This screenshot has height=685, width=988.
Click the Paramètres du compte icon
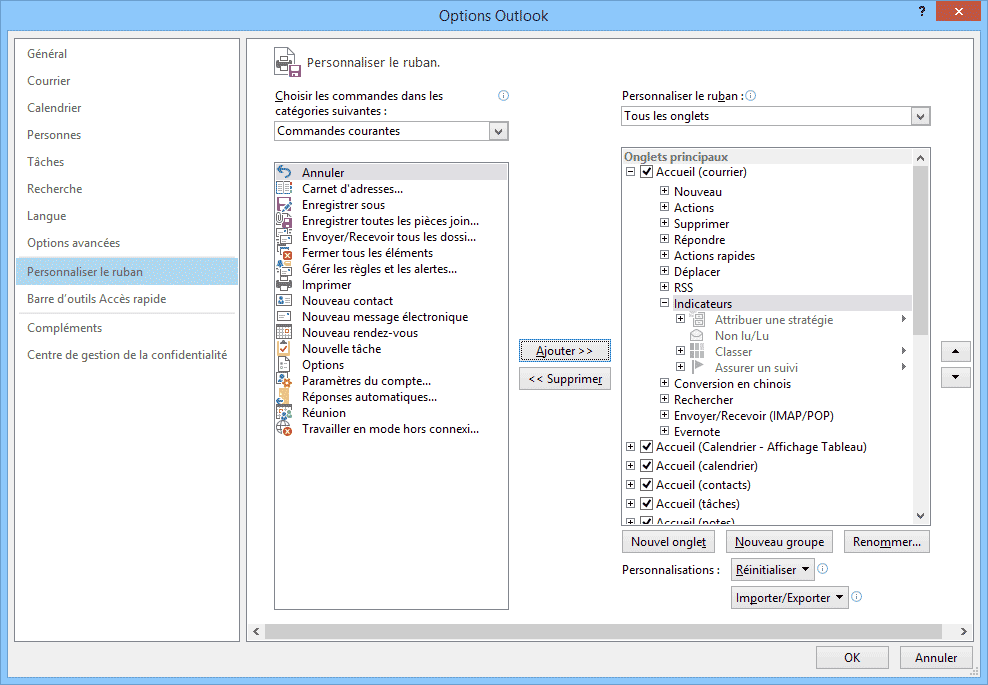[284, 381]
